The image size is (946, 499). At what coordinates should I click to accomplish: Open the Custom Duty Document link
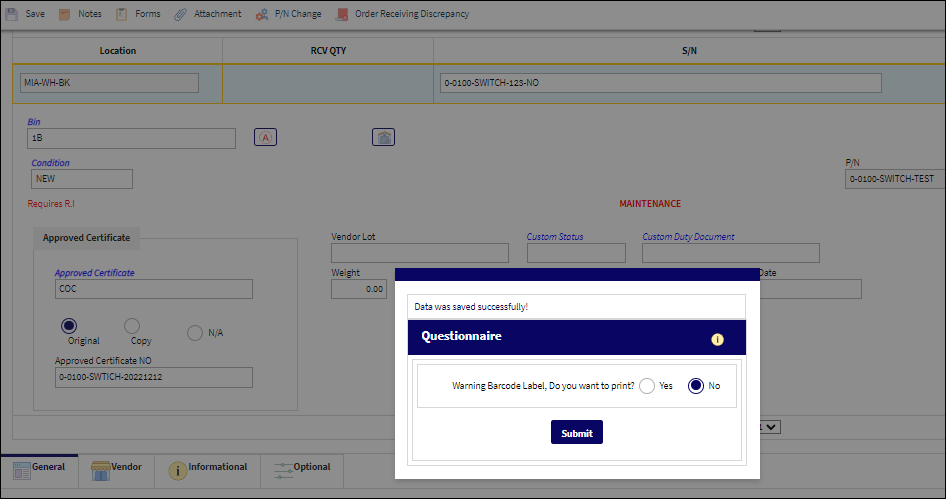pyautogui.click(x=688, y=237)
